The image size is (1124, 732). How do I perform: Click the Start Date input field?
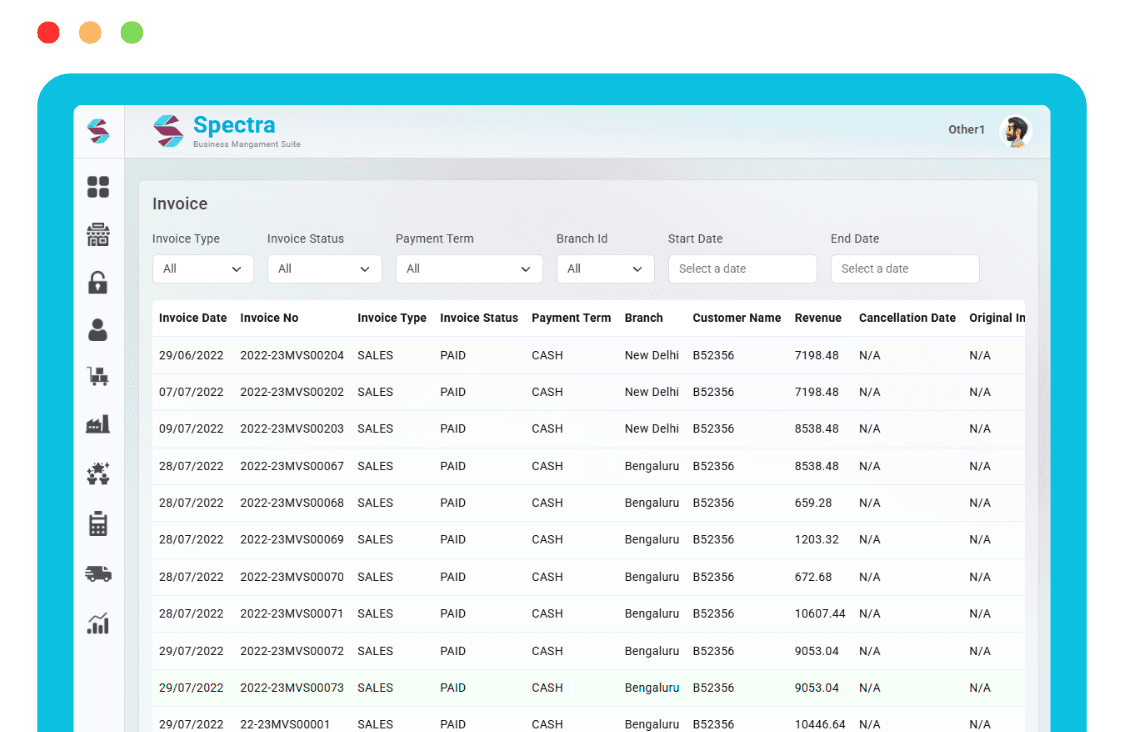[742, 269]
